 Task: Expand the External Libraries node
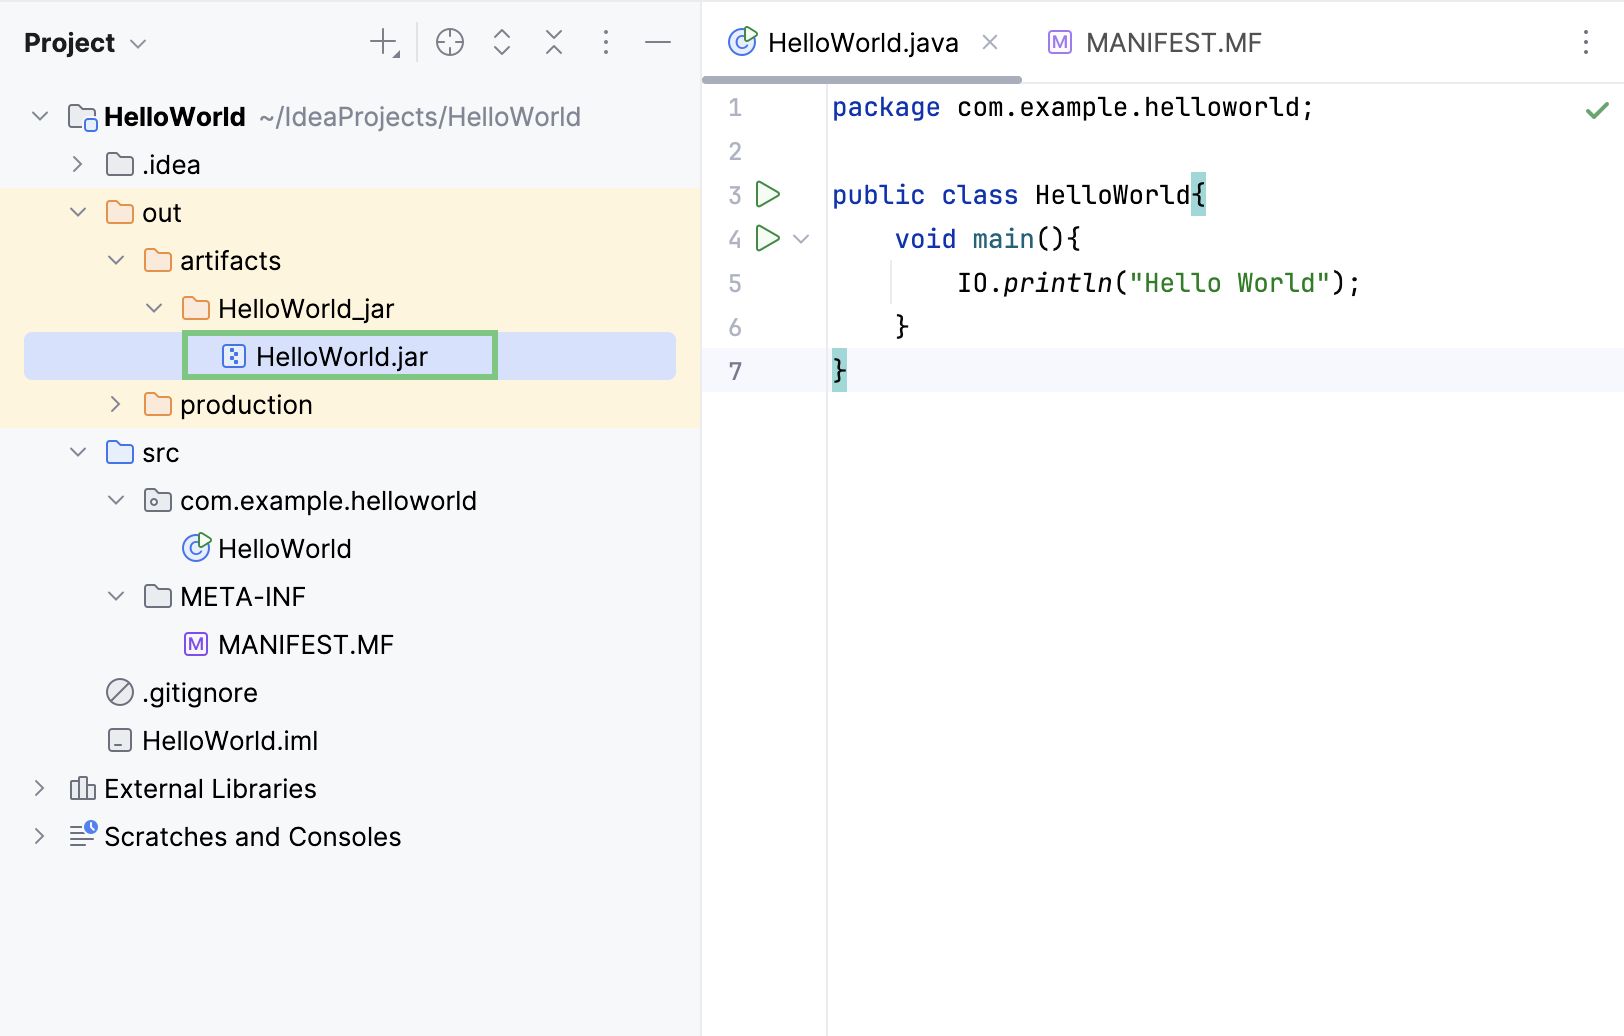pyautogui.click(x=40, y=788)
